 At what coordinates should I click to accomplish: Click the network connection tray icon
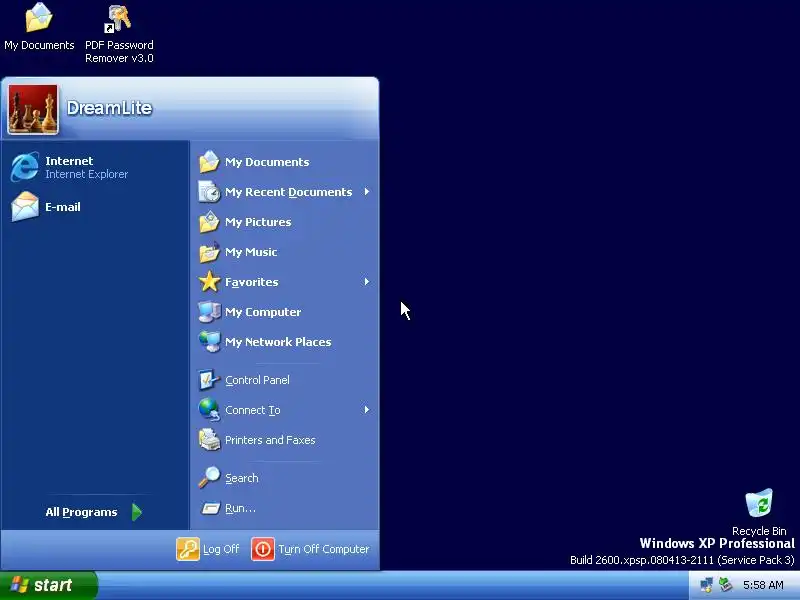[x=707, y=585]
